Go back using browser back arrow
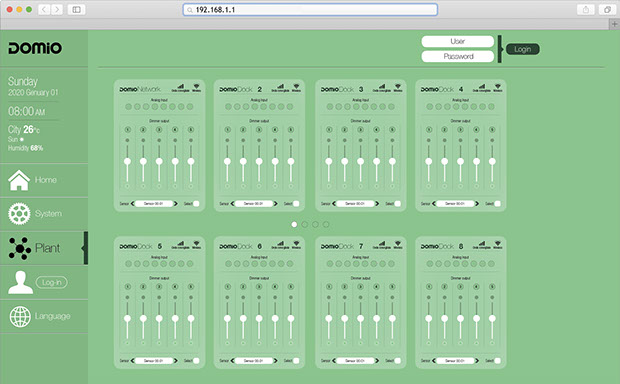Viewport: 620px width, 384px height. 44,9
